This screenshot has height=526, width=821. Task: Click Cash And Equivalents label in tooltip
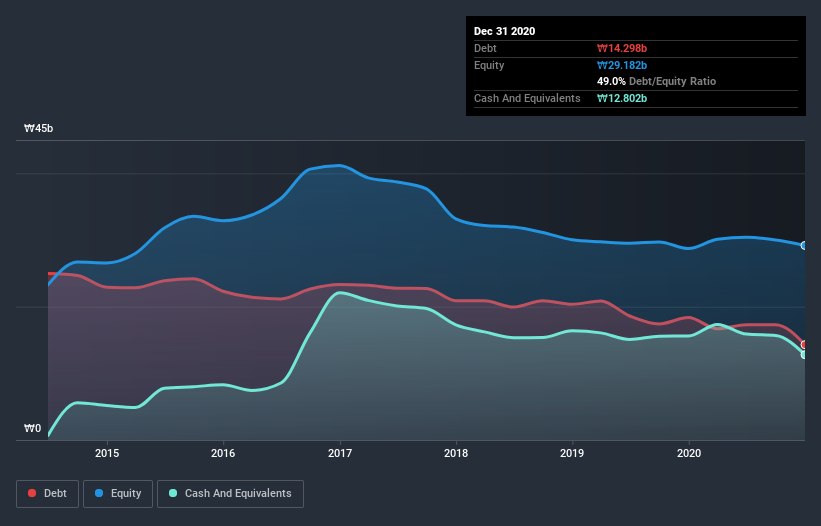pos(527,98)
